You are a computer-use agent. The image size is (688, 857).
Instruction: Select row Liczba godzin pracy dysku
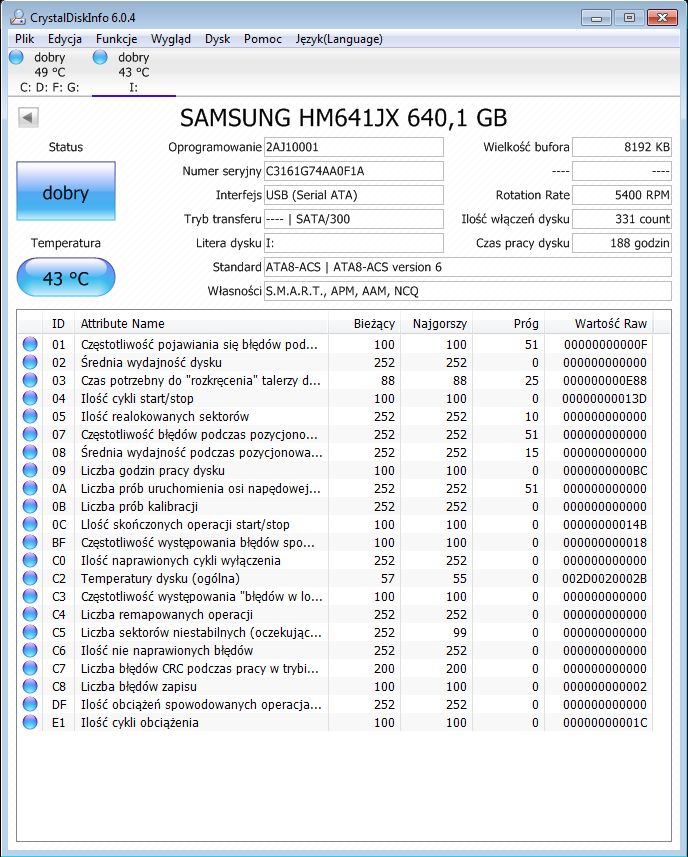pos(335,470)
